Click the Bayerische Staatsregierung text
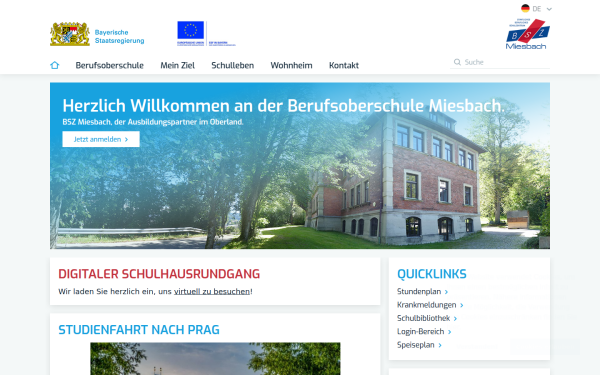Screen dimensions: 600x375 pos(119,36)
